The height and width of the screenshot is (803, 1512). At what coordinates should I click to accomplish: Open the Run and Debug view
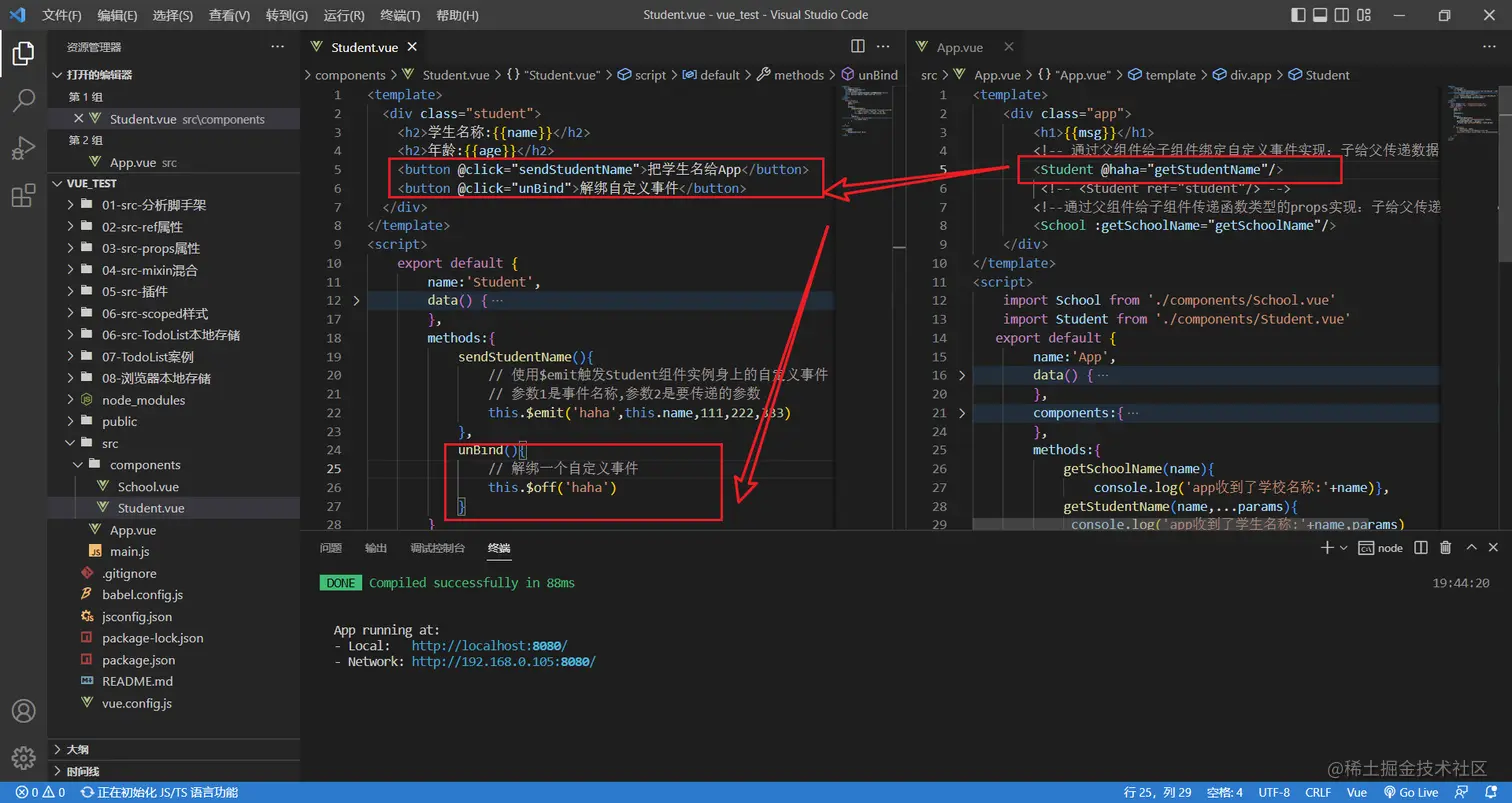tap(23, 148)
